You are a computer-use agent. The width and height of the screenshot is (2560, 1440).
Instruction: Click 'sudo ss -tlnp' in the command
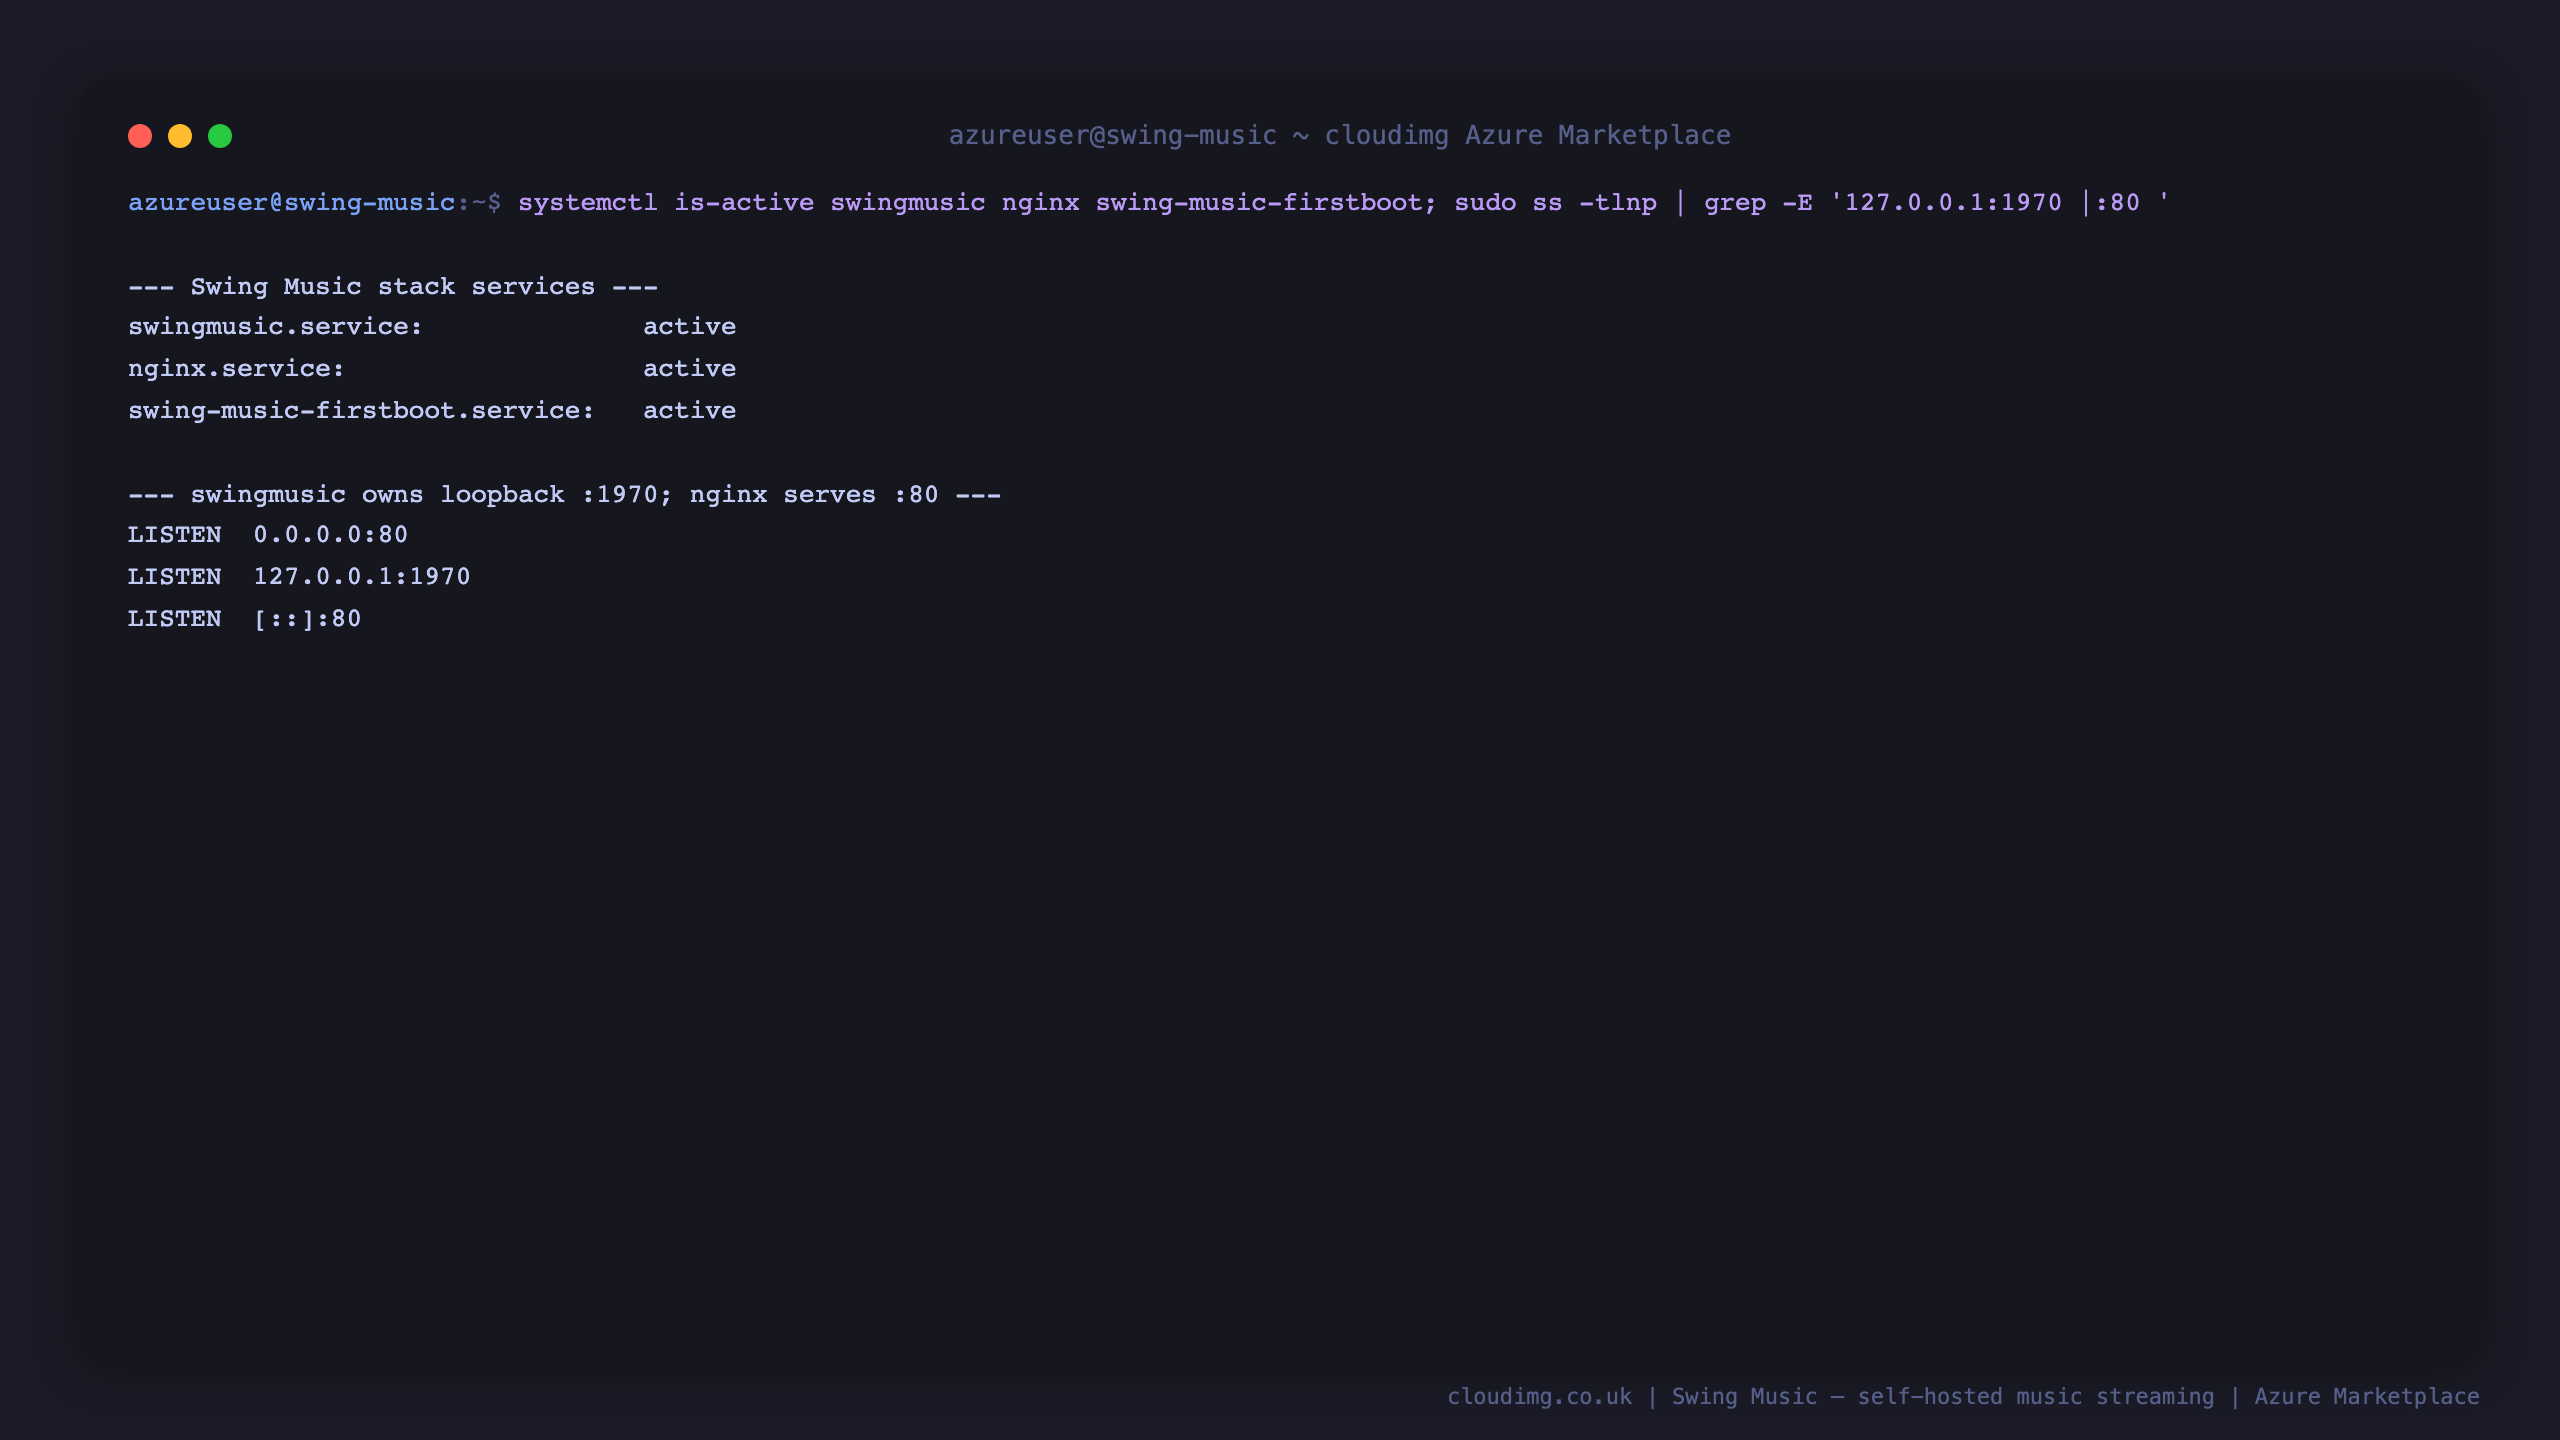[1555, 203]
